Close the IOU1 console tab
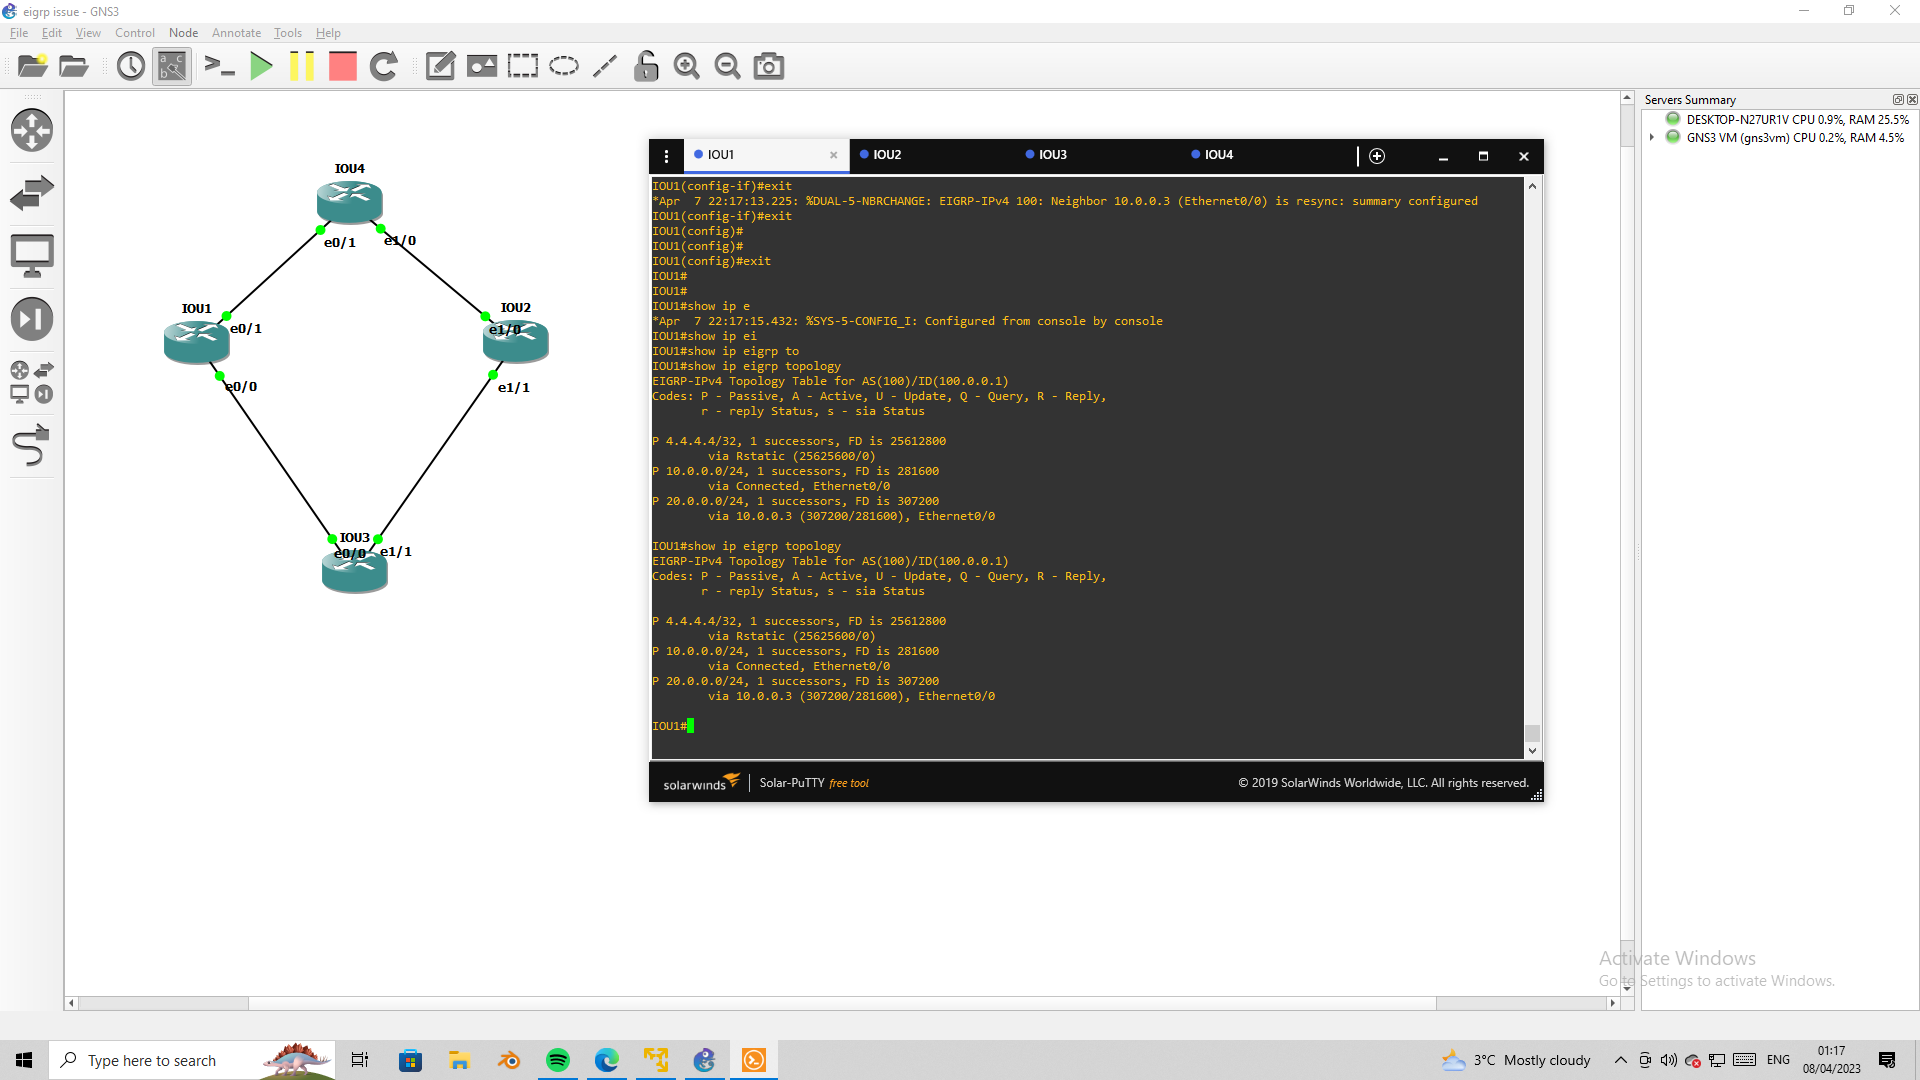This screenshot has height=1080, width=1920. tap(834, 156)
